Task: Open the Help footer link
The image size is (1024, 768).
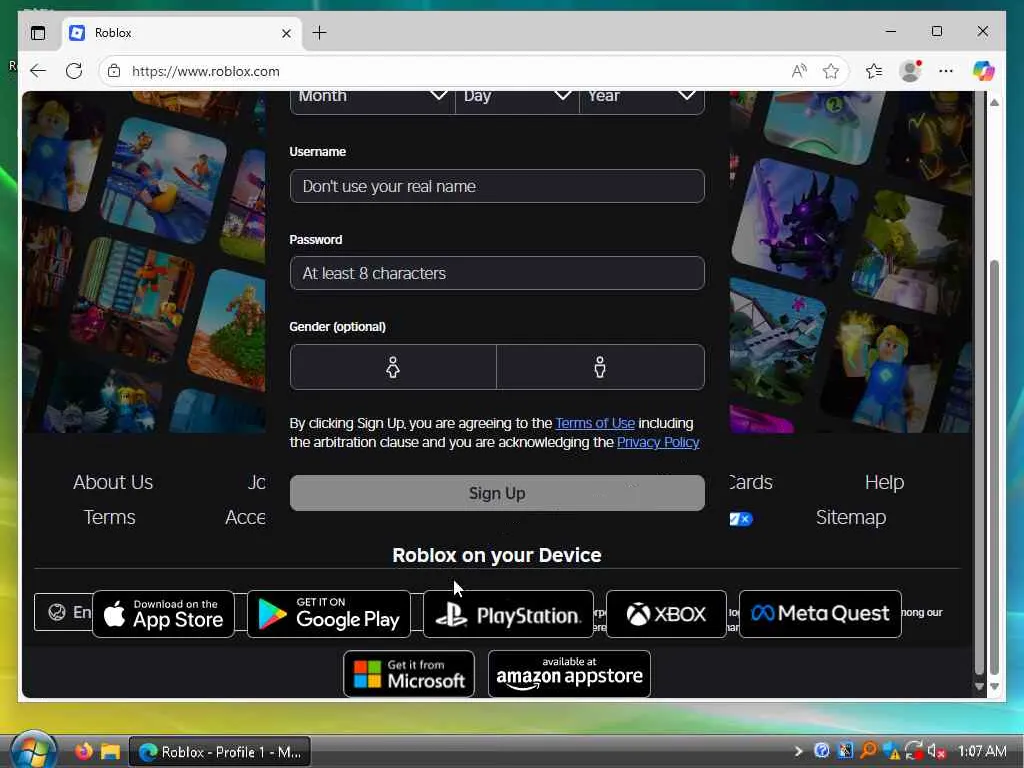Action: (884, 482)
